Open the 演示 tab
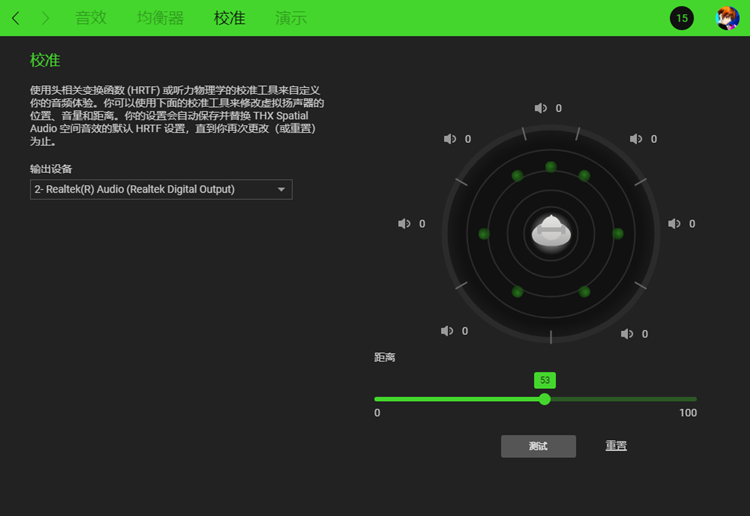 291,18
